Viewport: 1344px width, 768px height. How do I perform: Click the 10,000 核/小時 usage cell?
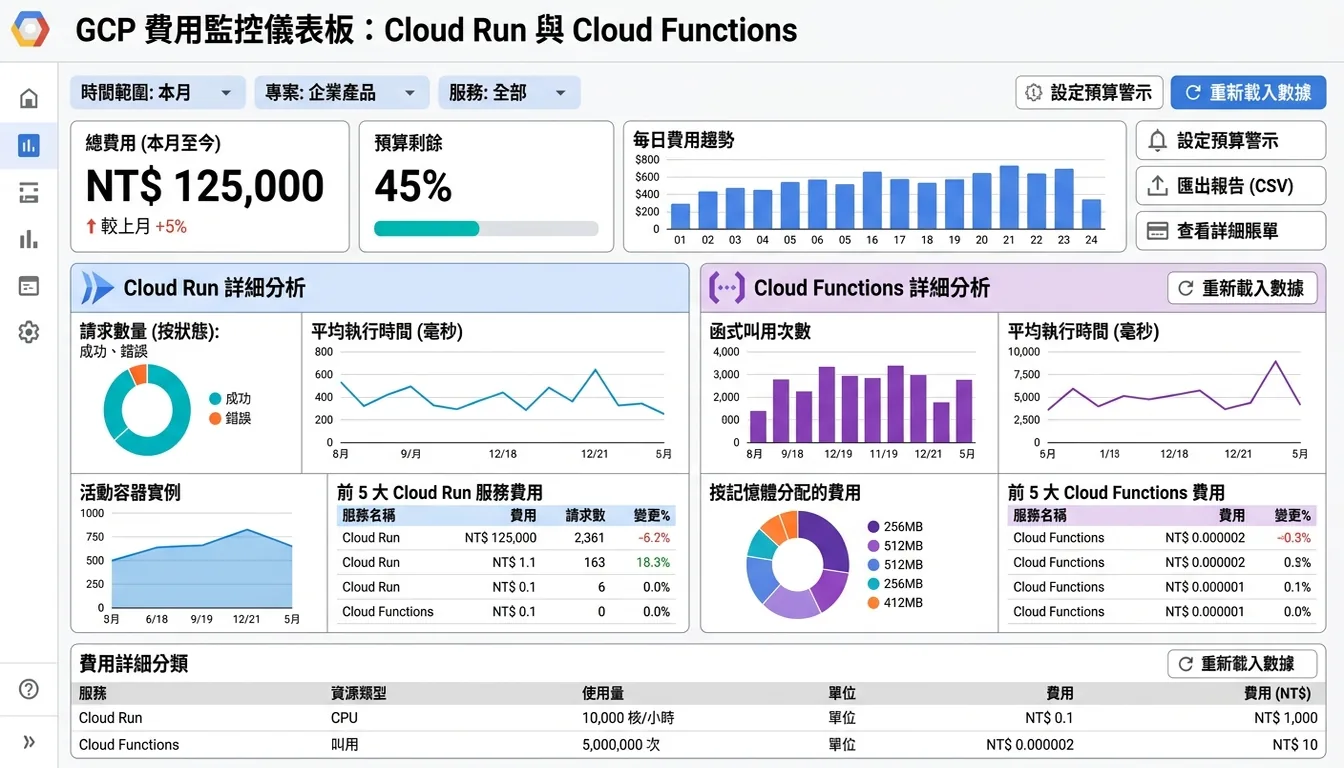(x=628, y=718)
